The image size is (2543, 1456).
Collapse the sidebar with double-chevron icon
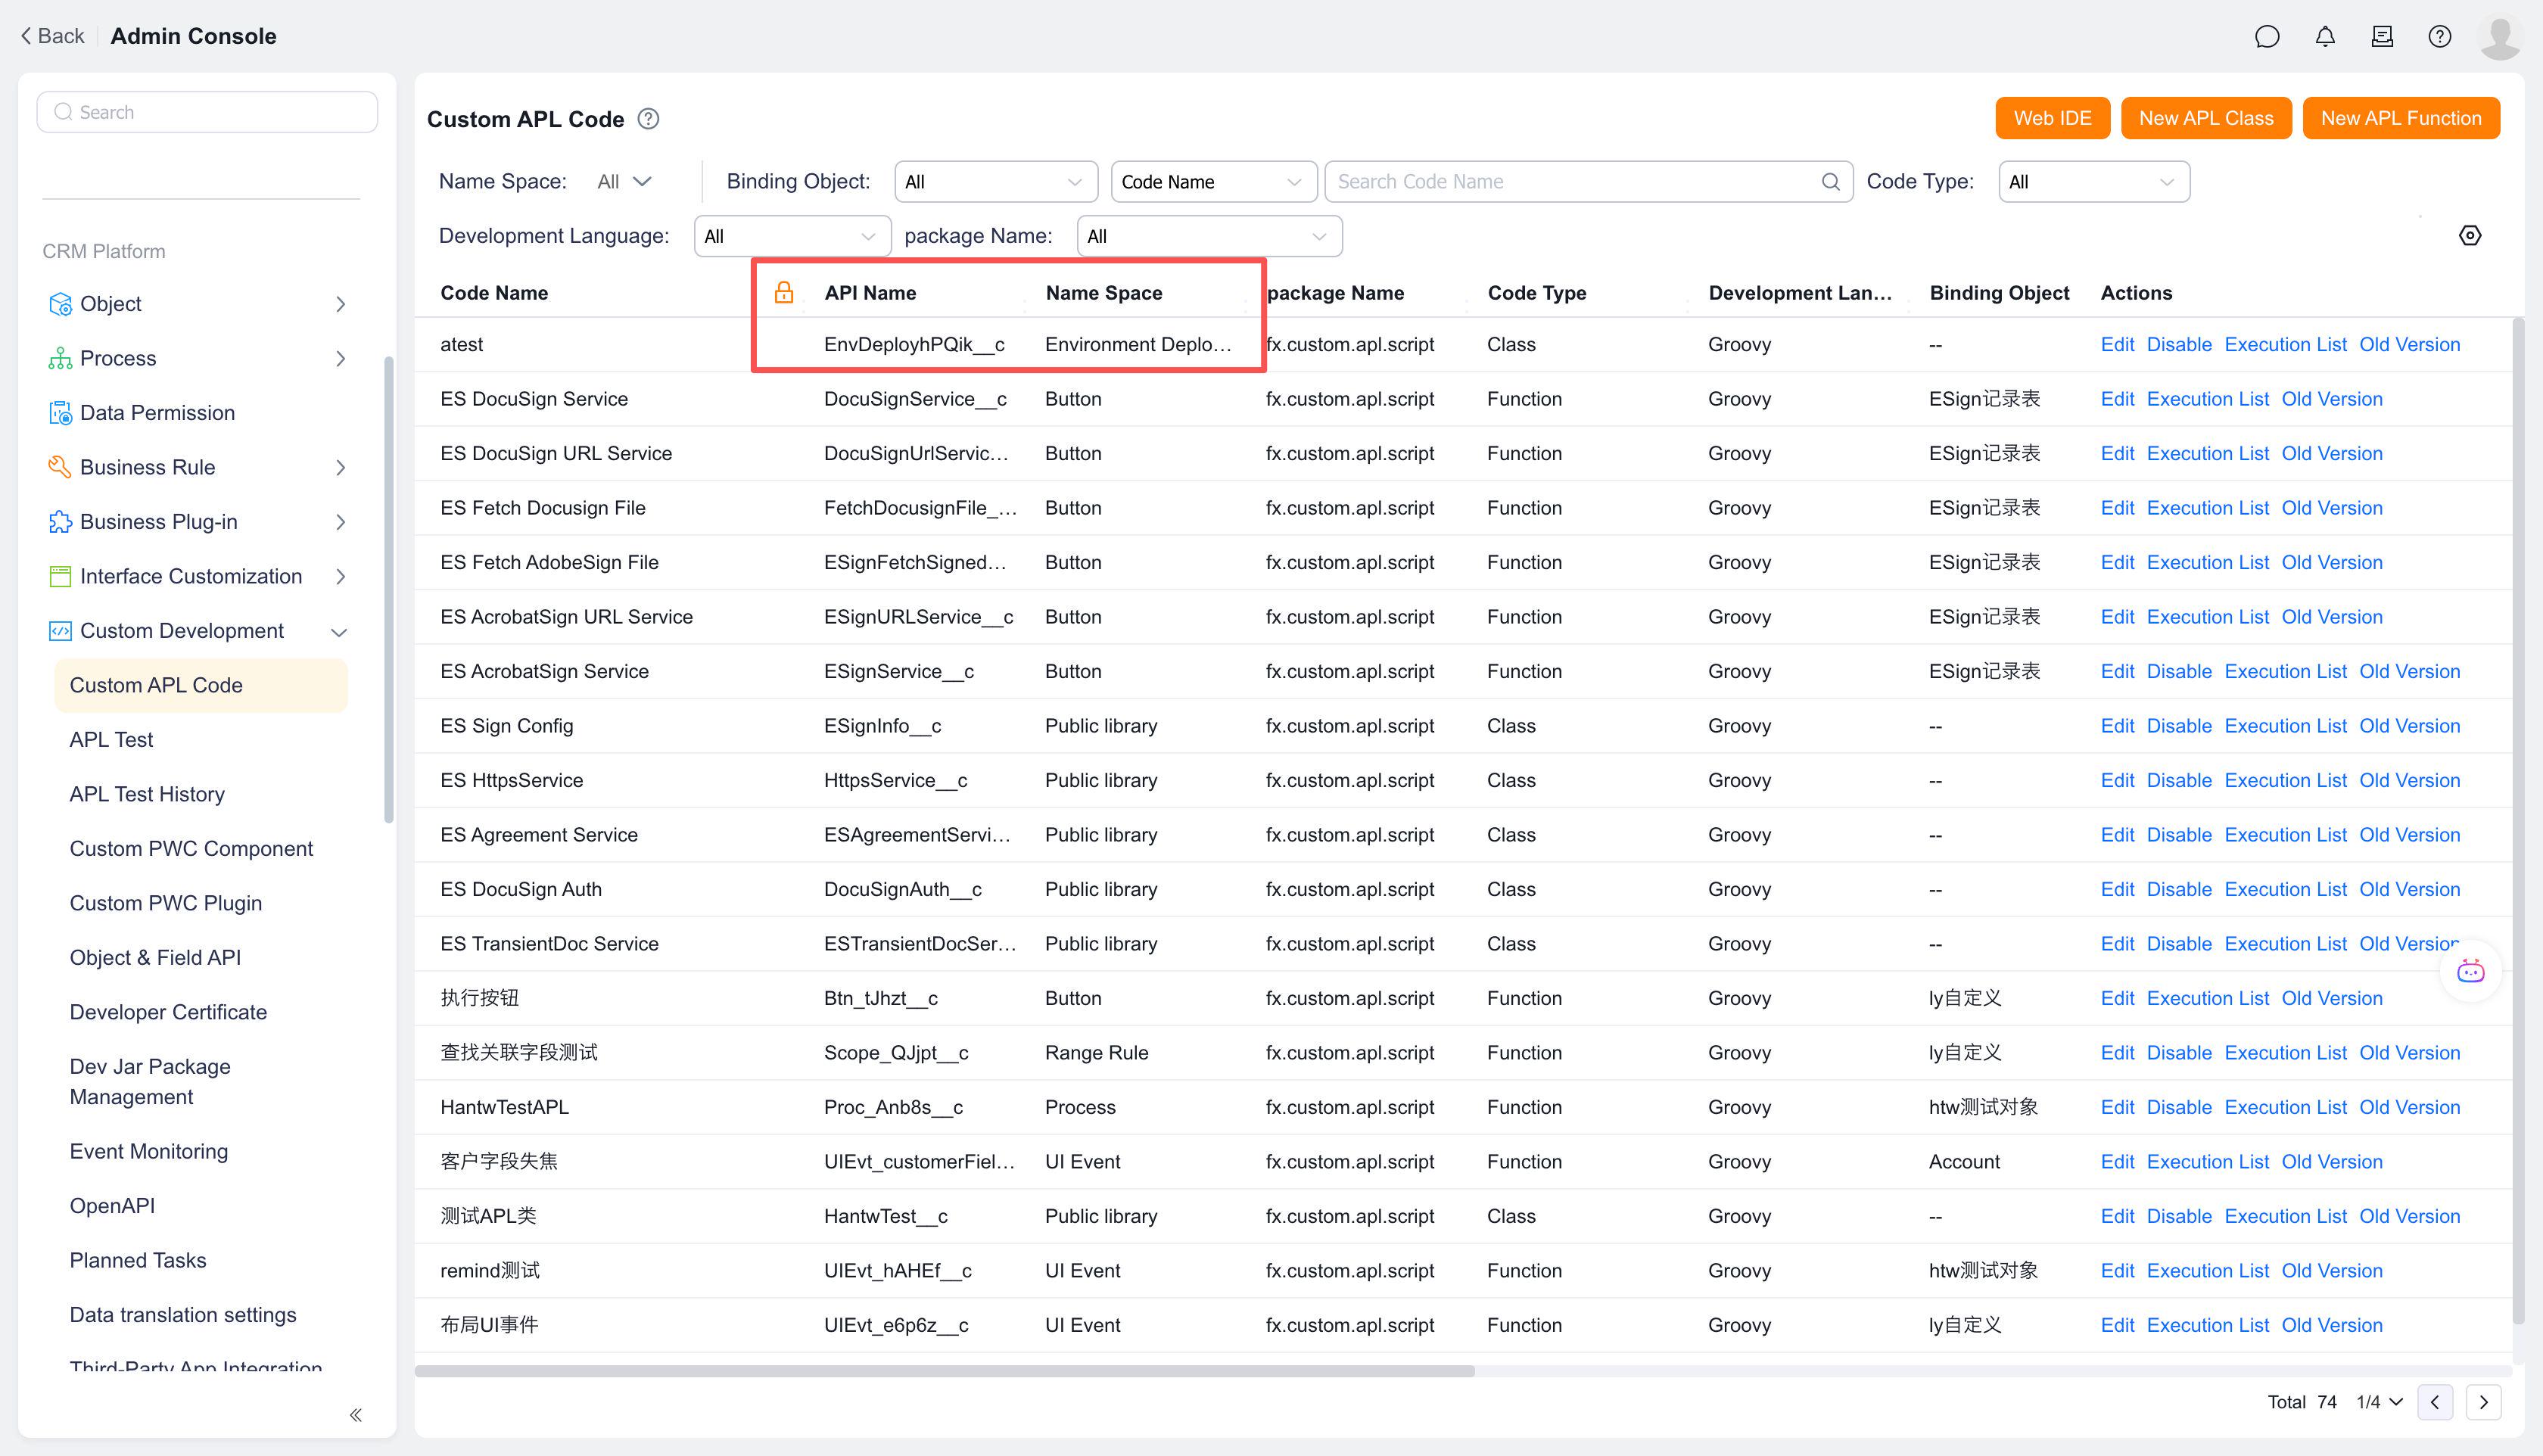click(356, 1414)
